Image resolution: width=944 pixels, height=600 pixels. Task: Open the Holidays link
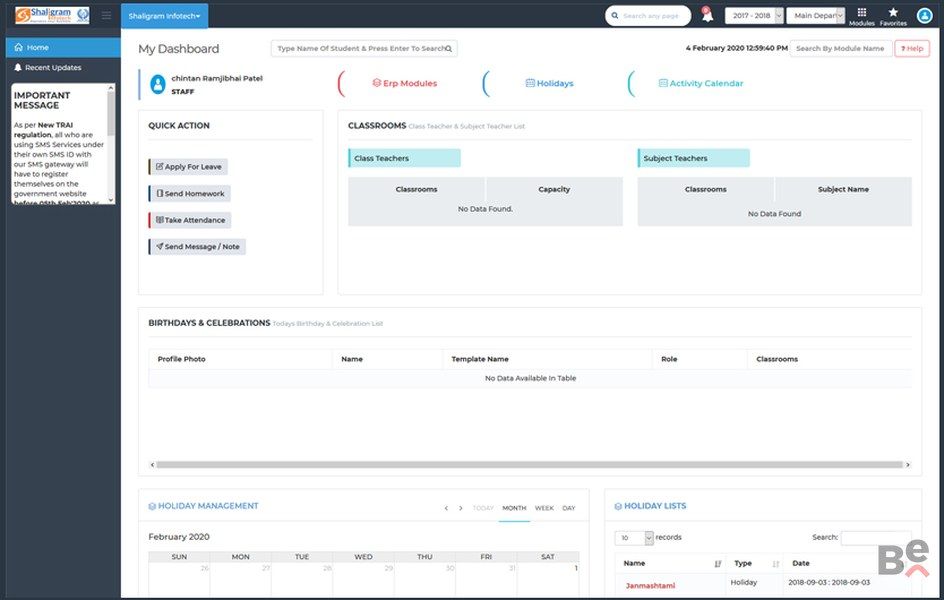click(550, 84)
